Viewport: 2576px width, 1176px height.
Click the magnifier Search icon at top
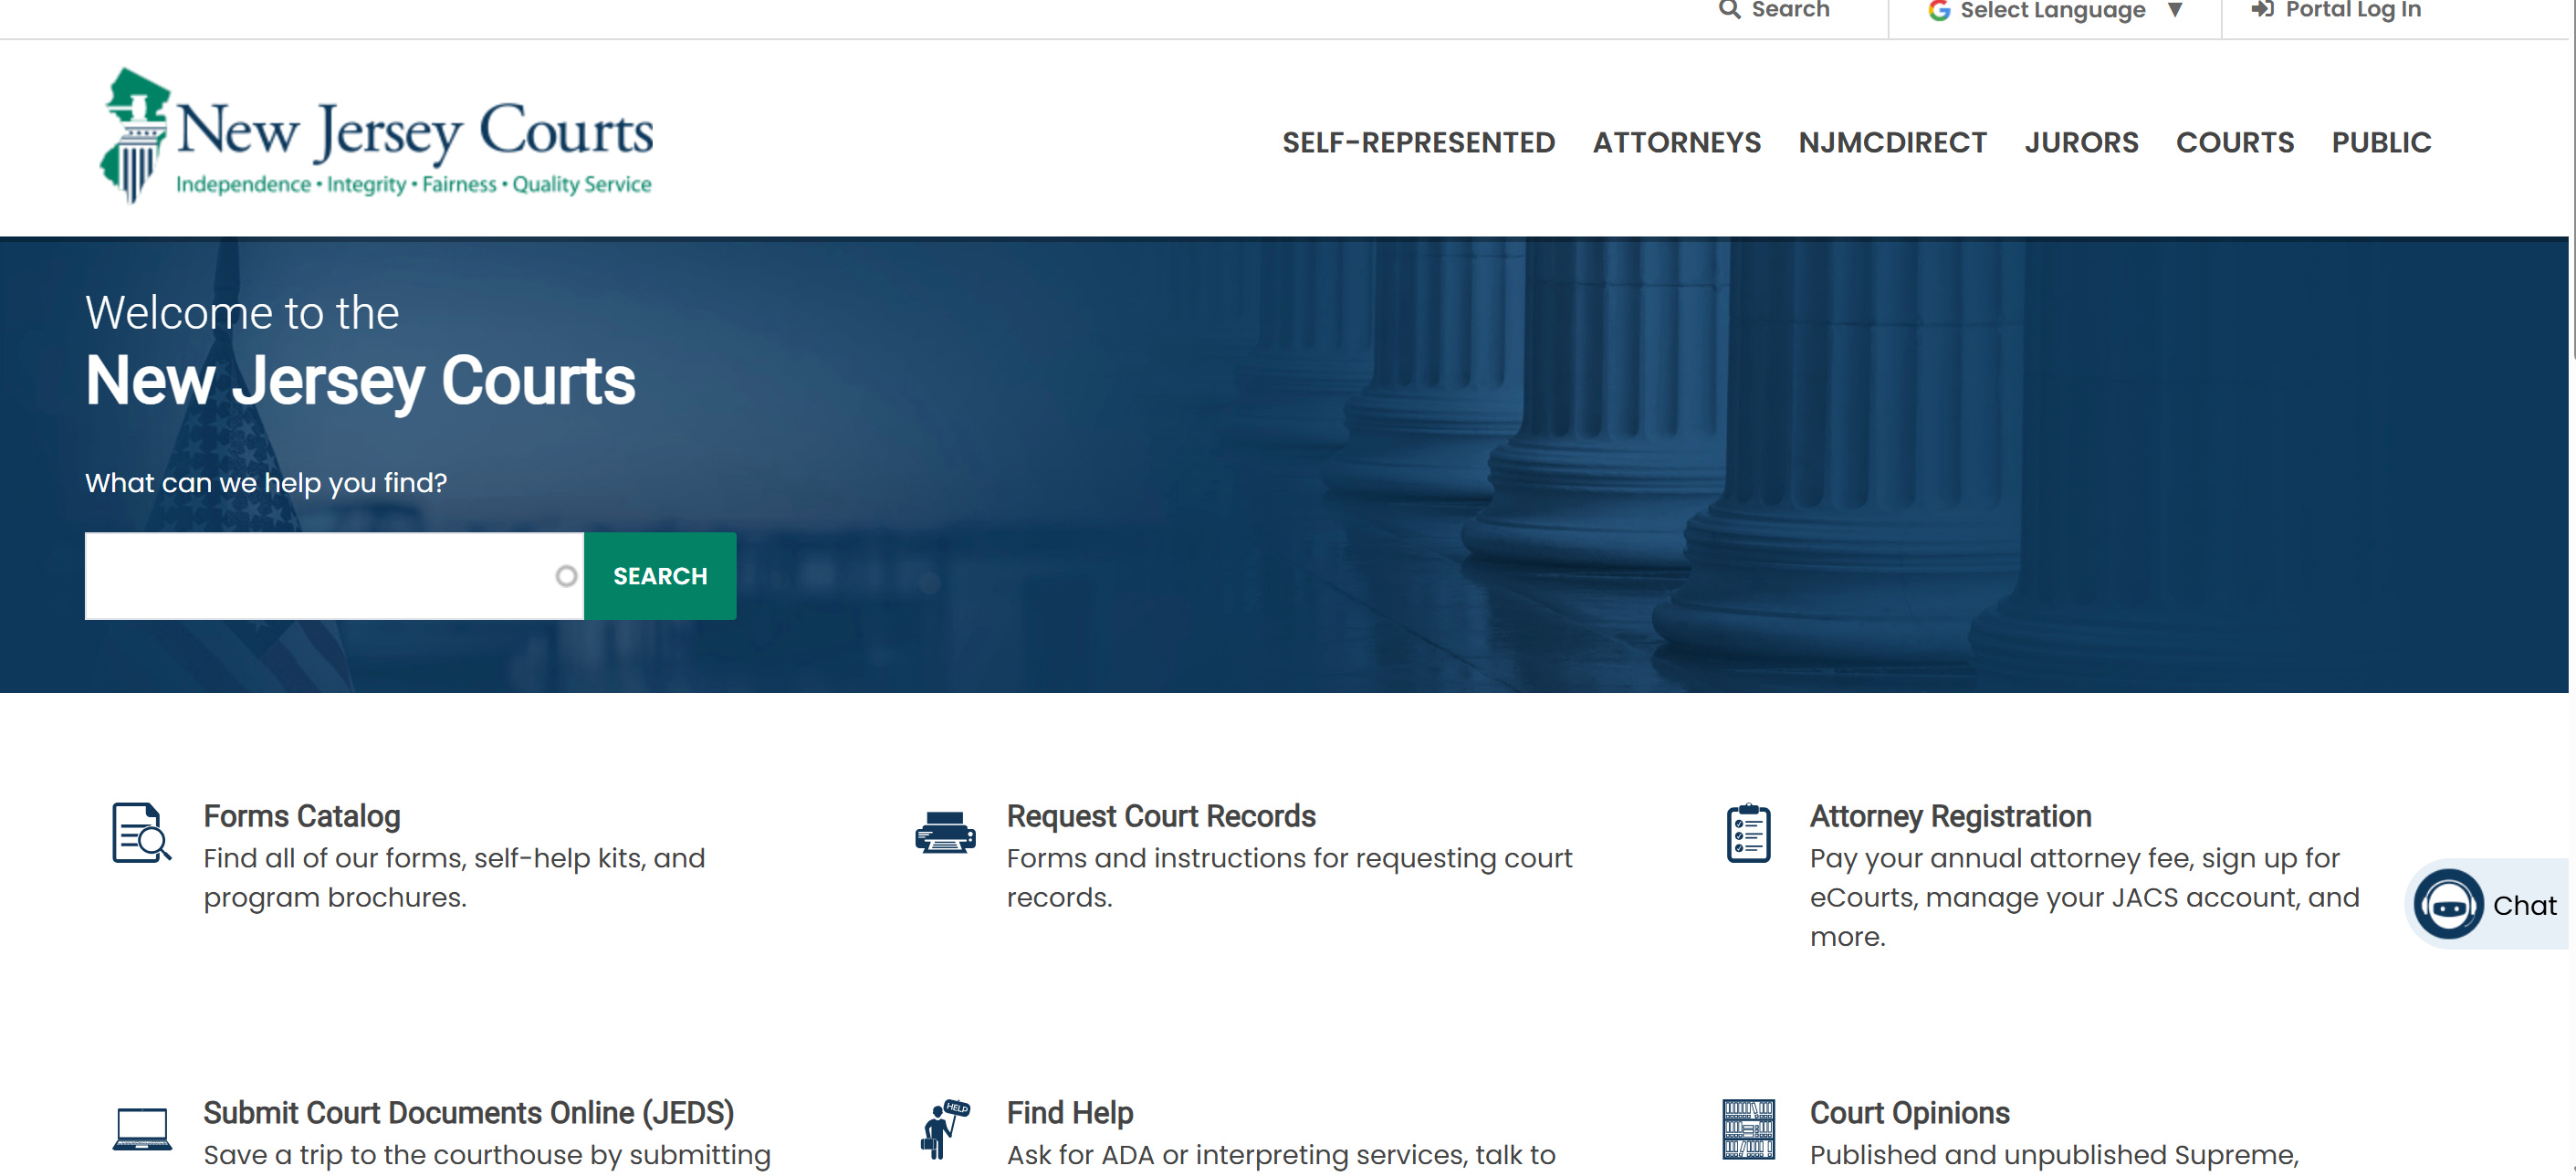click(1729, 10)
